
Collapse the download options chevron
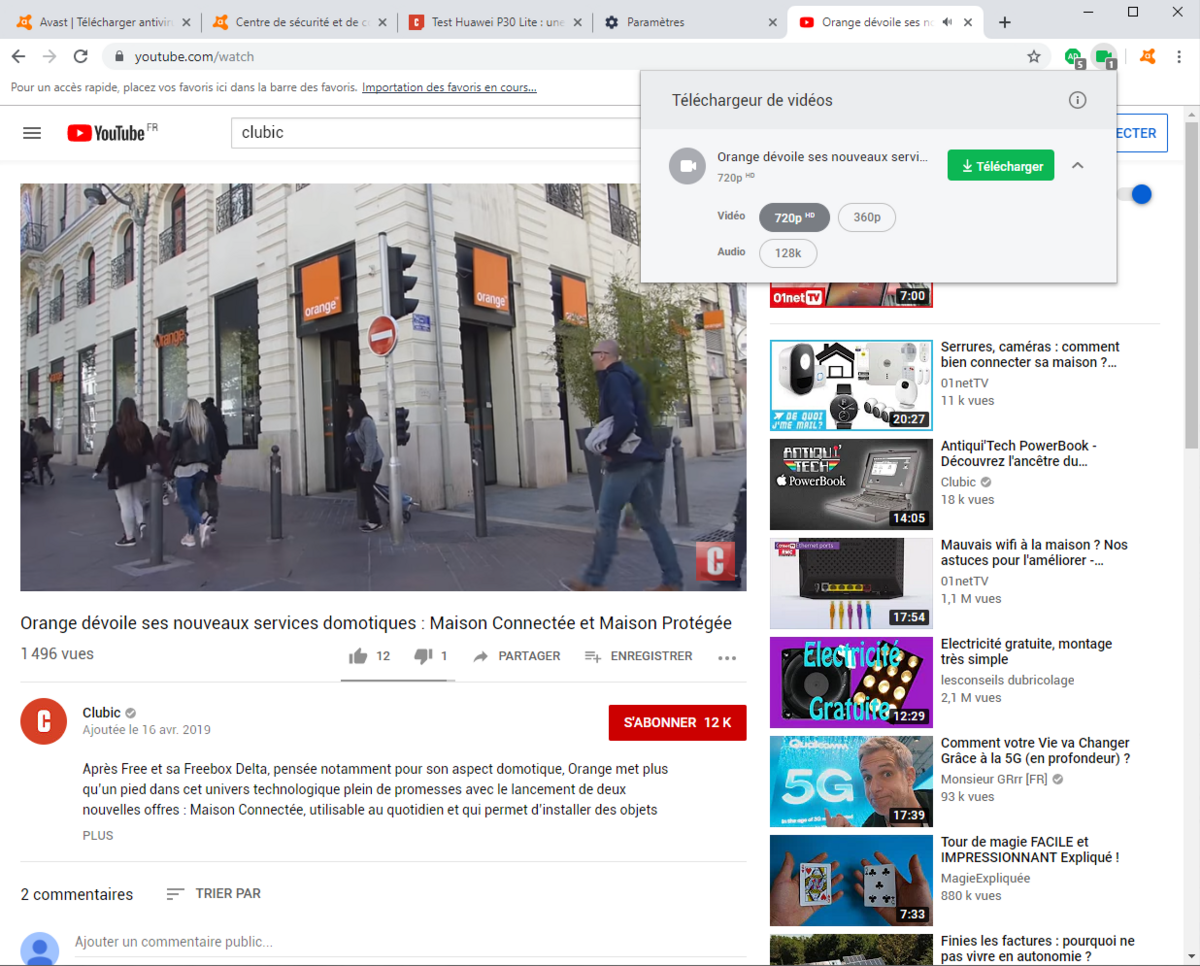(x=1077, y=166)
